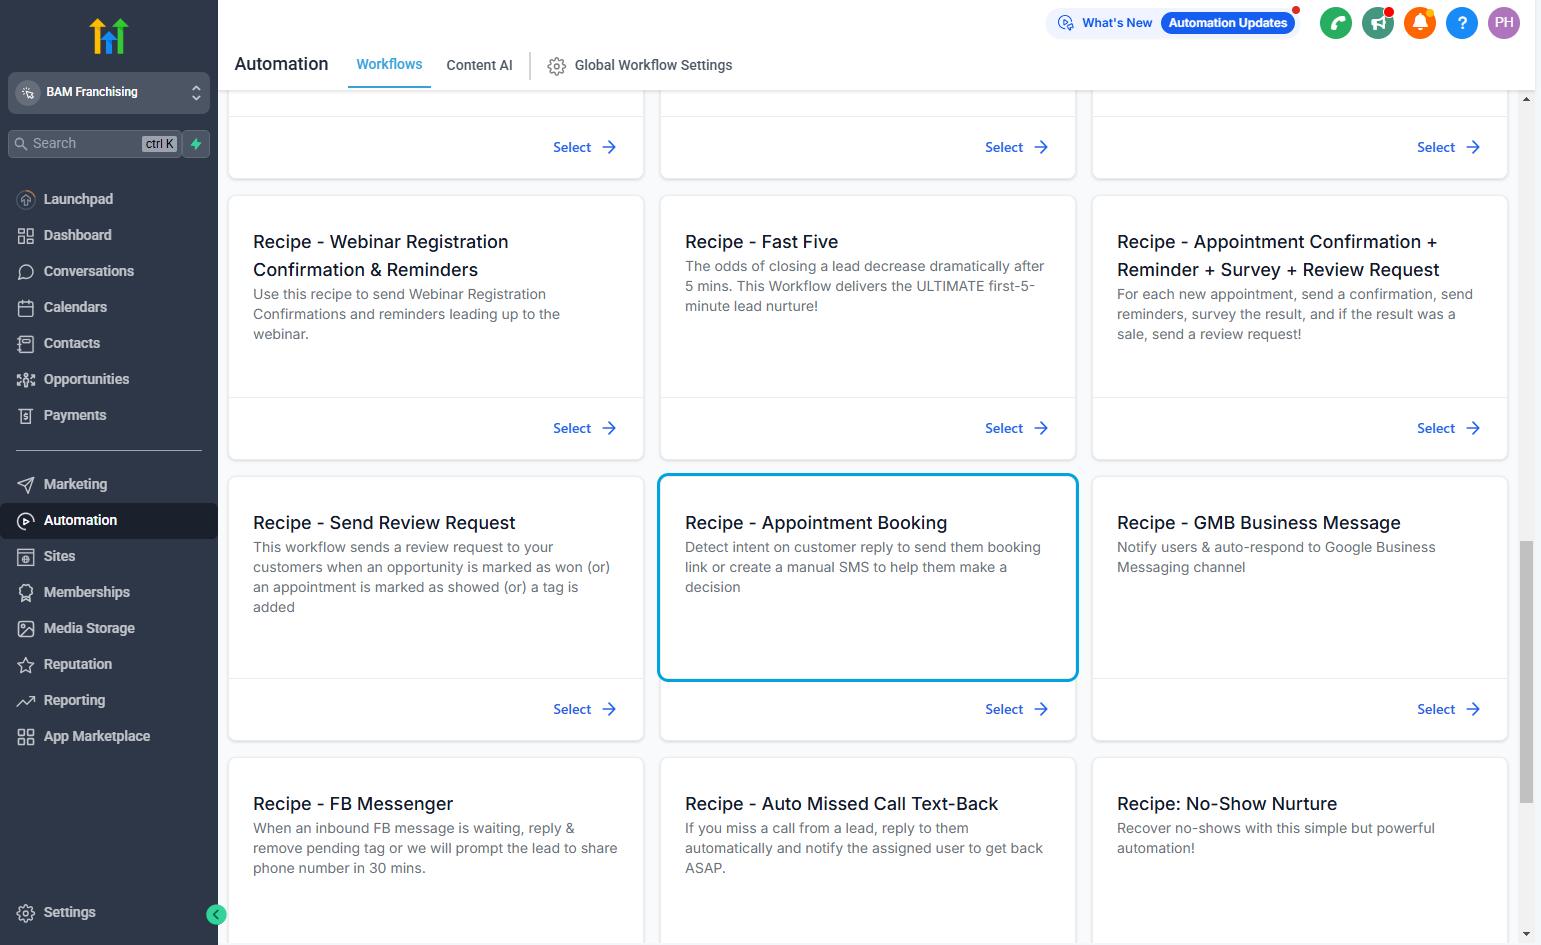Switch to the Workflows tab
The image size is (1541, 945).
389,64
